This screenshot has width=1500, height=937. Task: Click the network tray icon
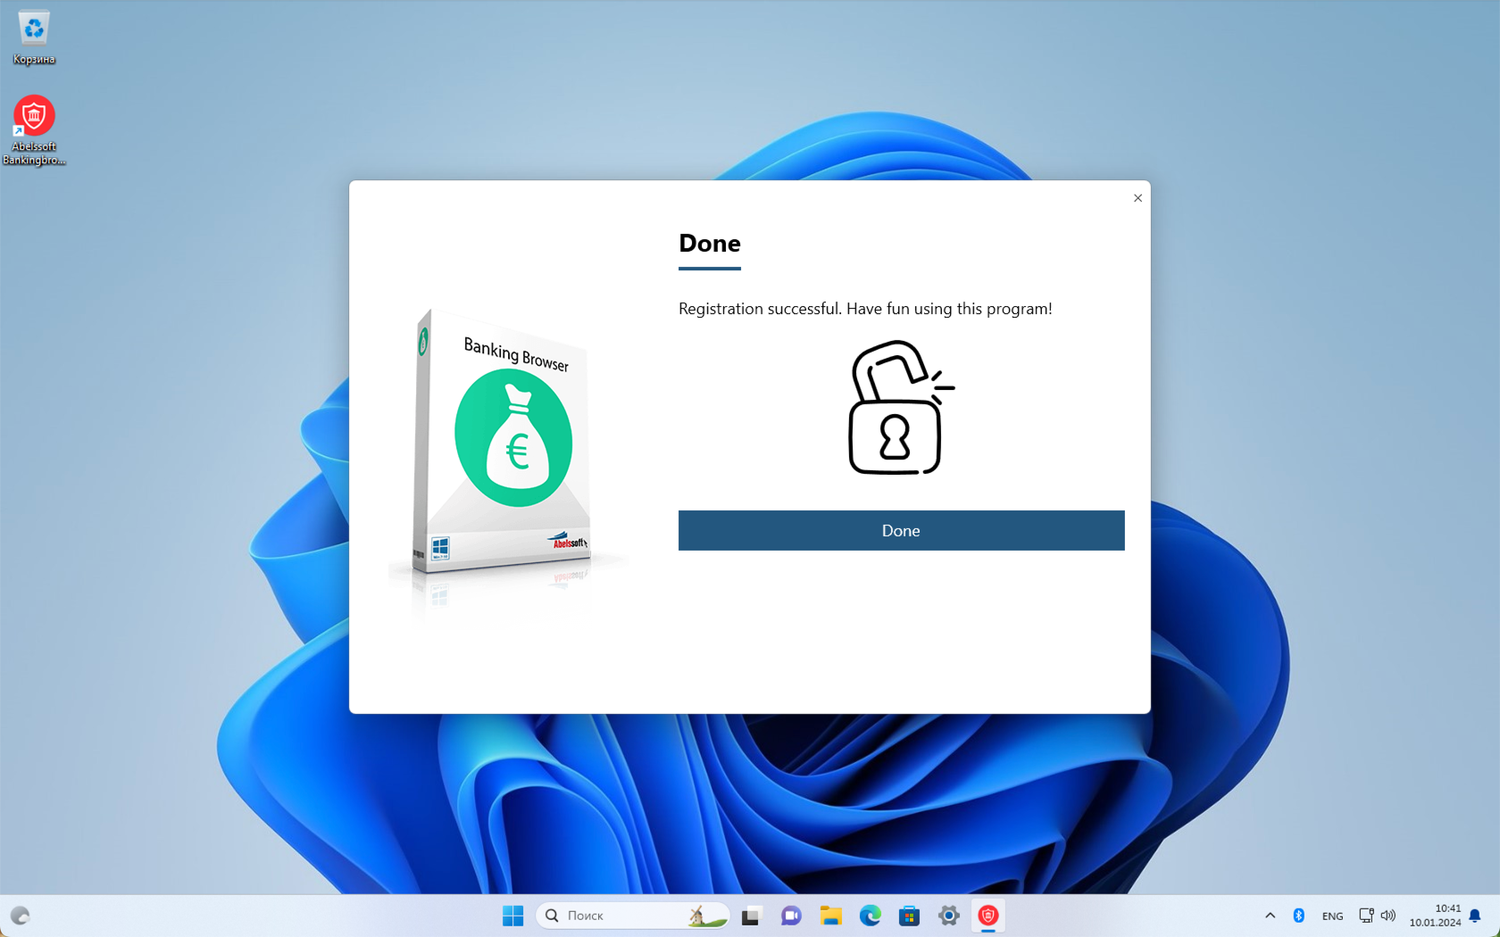1366,915
